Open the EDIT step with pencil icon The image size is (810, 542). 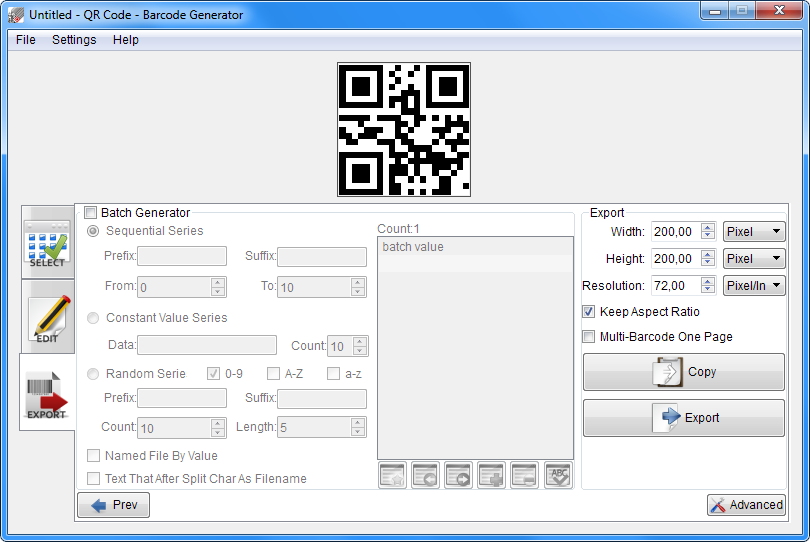click(48, 317)
